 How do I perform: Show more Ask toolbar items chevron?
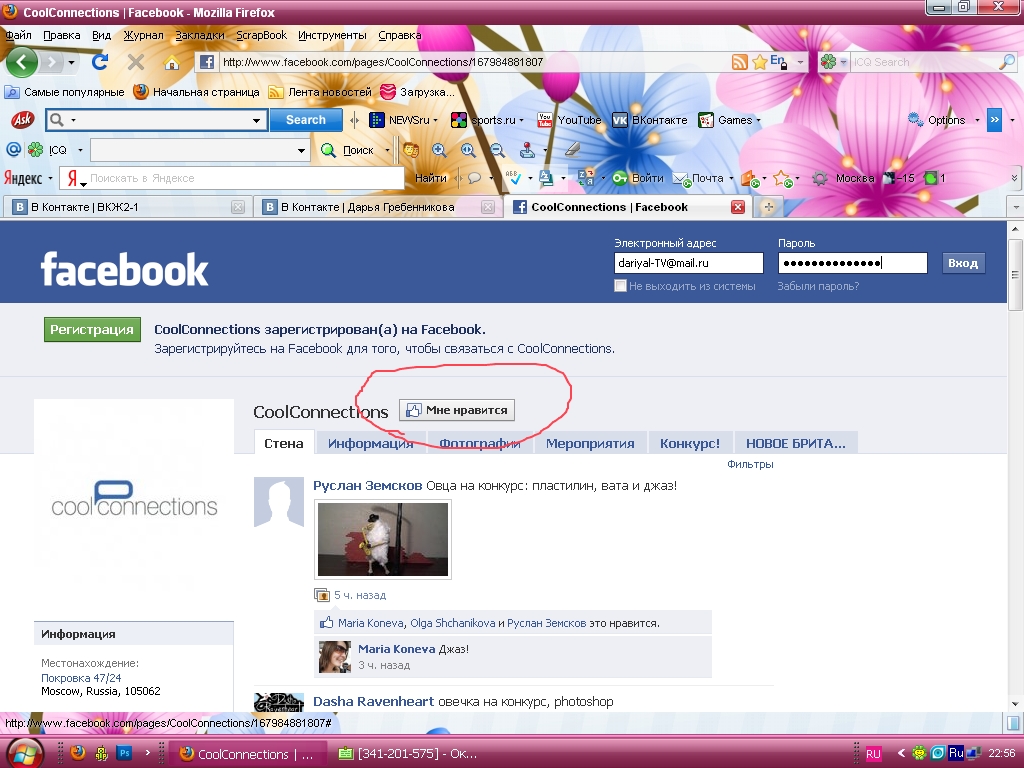coord(994,120)
